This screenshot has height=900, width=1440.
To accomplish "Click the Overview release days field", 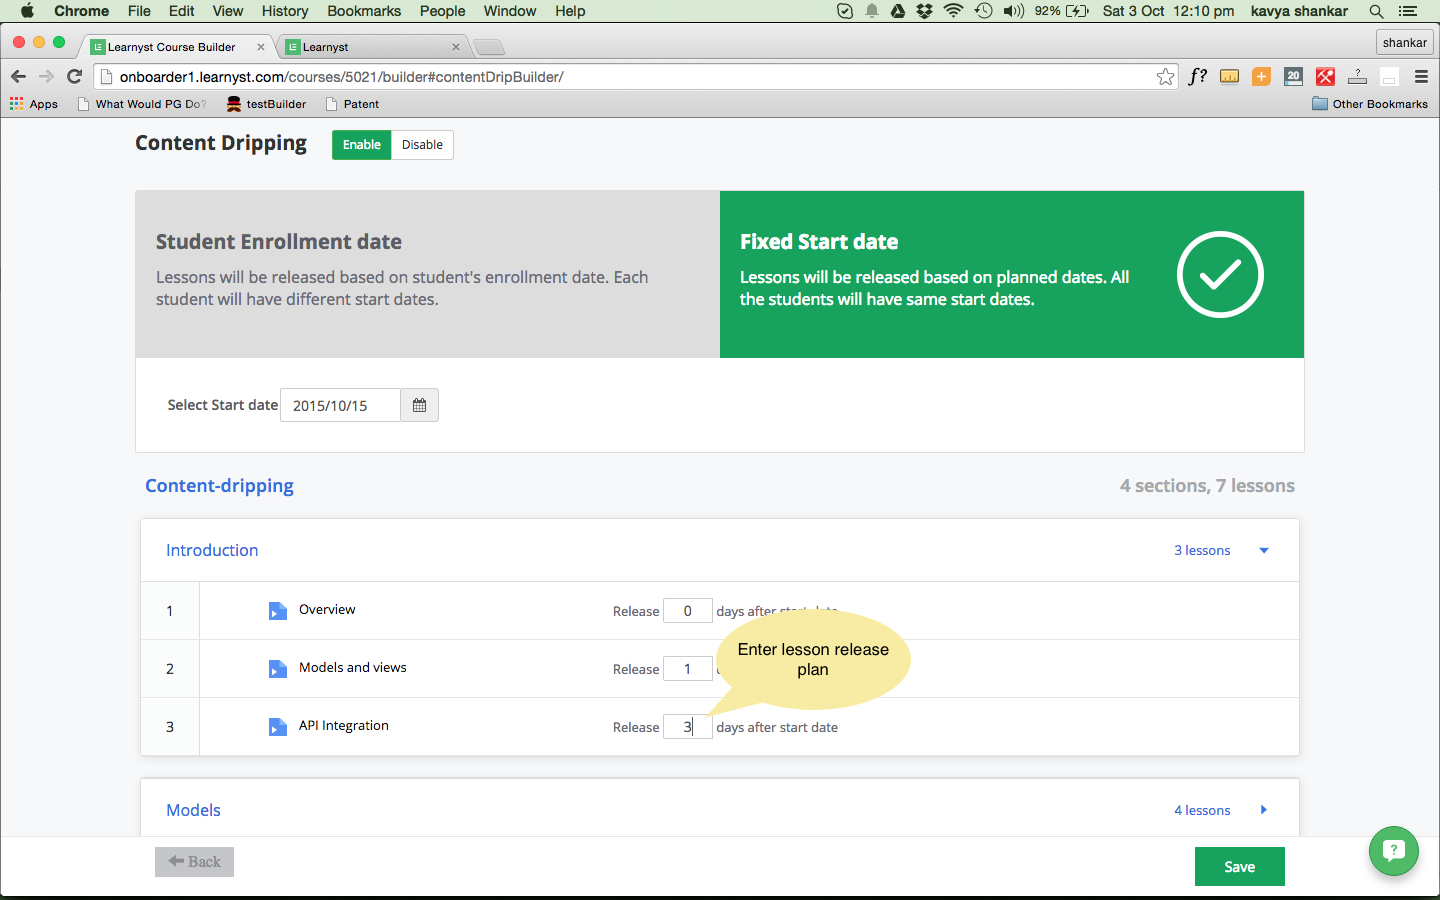I will pos(688,611).
